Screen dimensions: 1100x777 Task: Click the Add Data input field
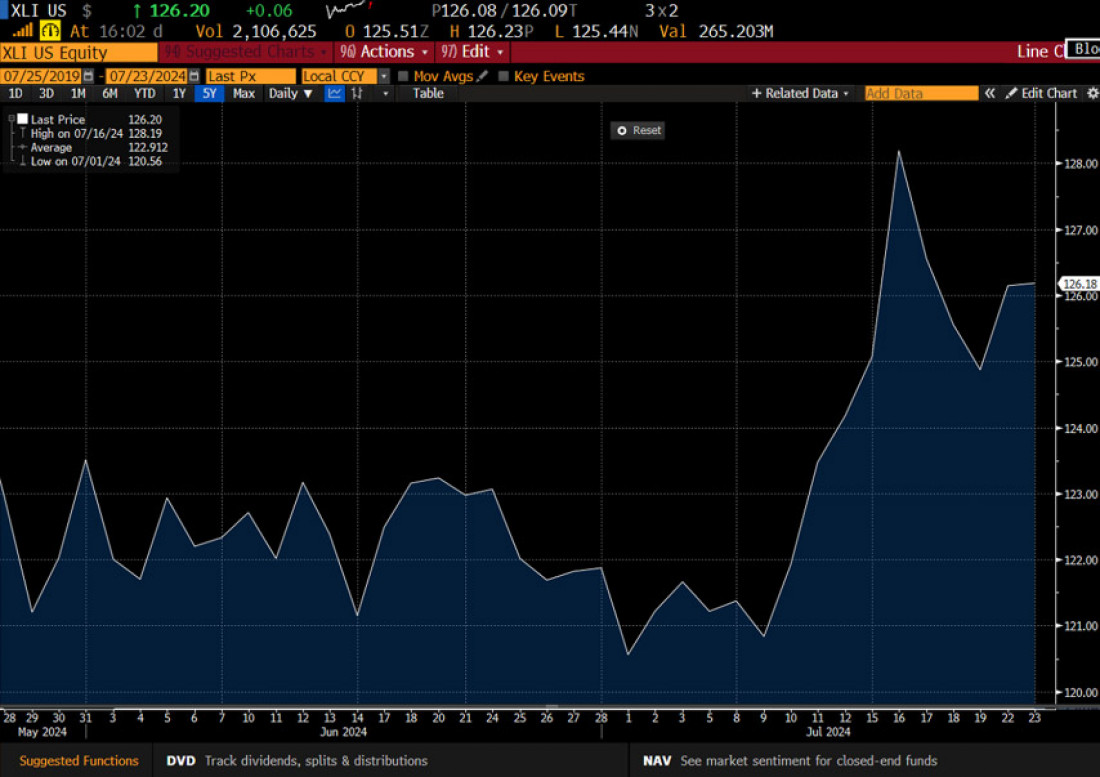[920, 93]
